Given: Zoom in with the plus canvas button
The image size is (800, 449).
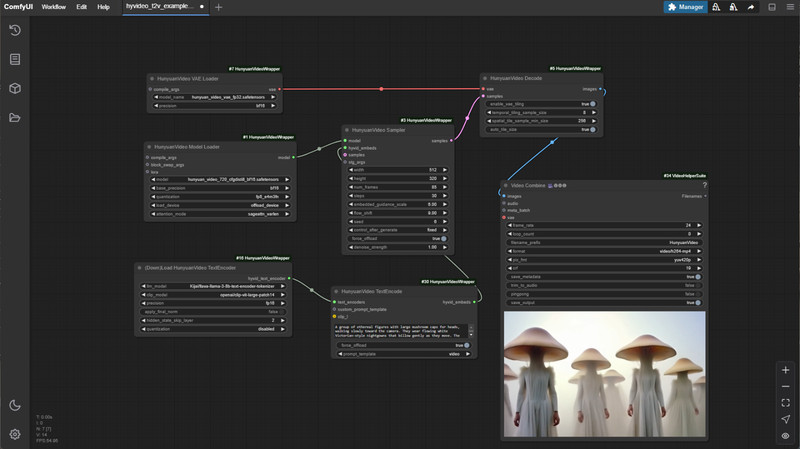Looking at the screenshot, I should (786, 370).
